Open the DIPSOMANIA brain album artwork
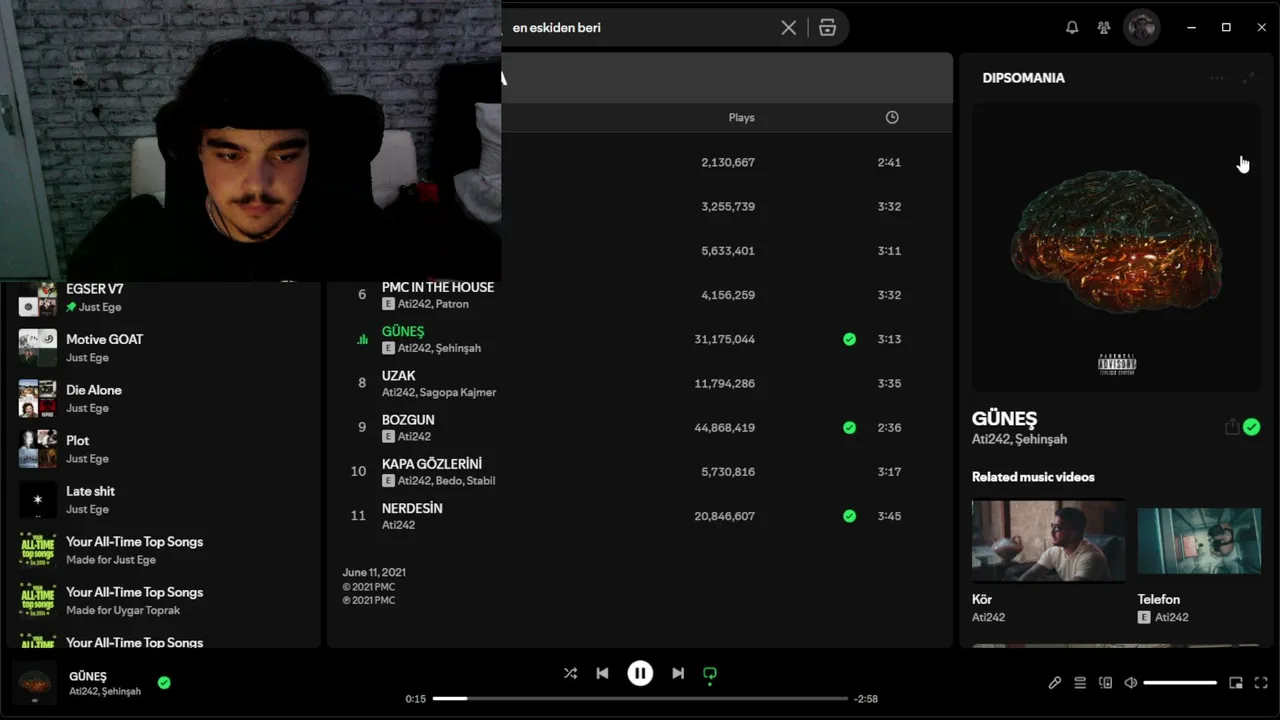 (x=1116, y=247)
